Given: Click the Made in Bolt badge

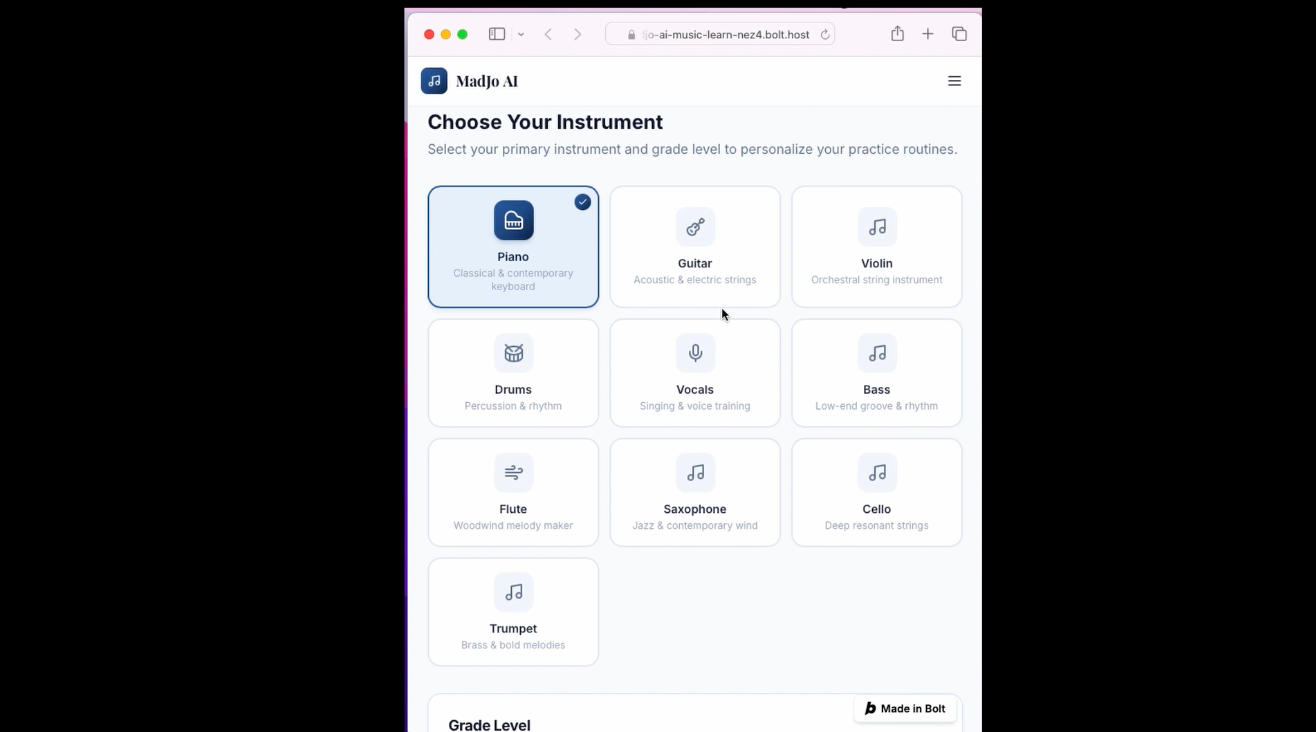Looking at the screenshot, I should tap(905, 708).
